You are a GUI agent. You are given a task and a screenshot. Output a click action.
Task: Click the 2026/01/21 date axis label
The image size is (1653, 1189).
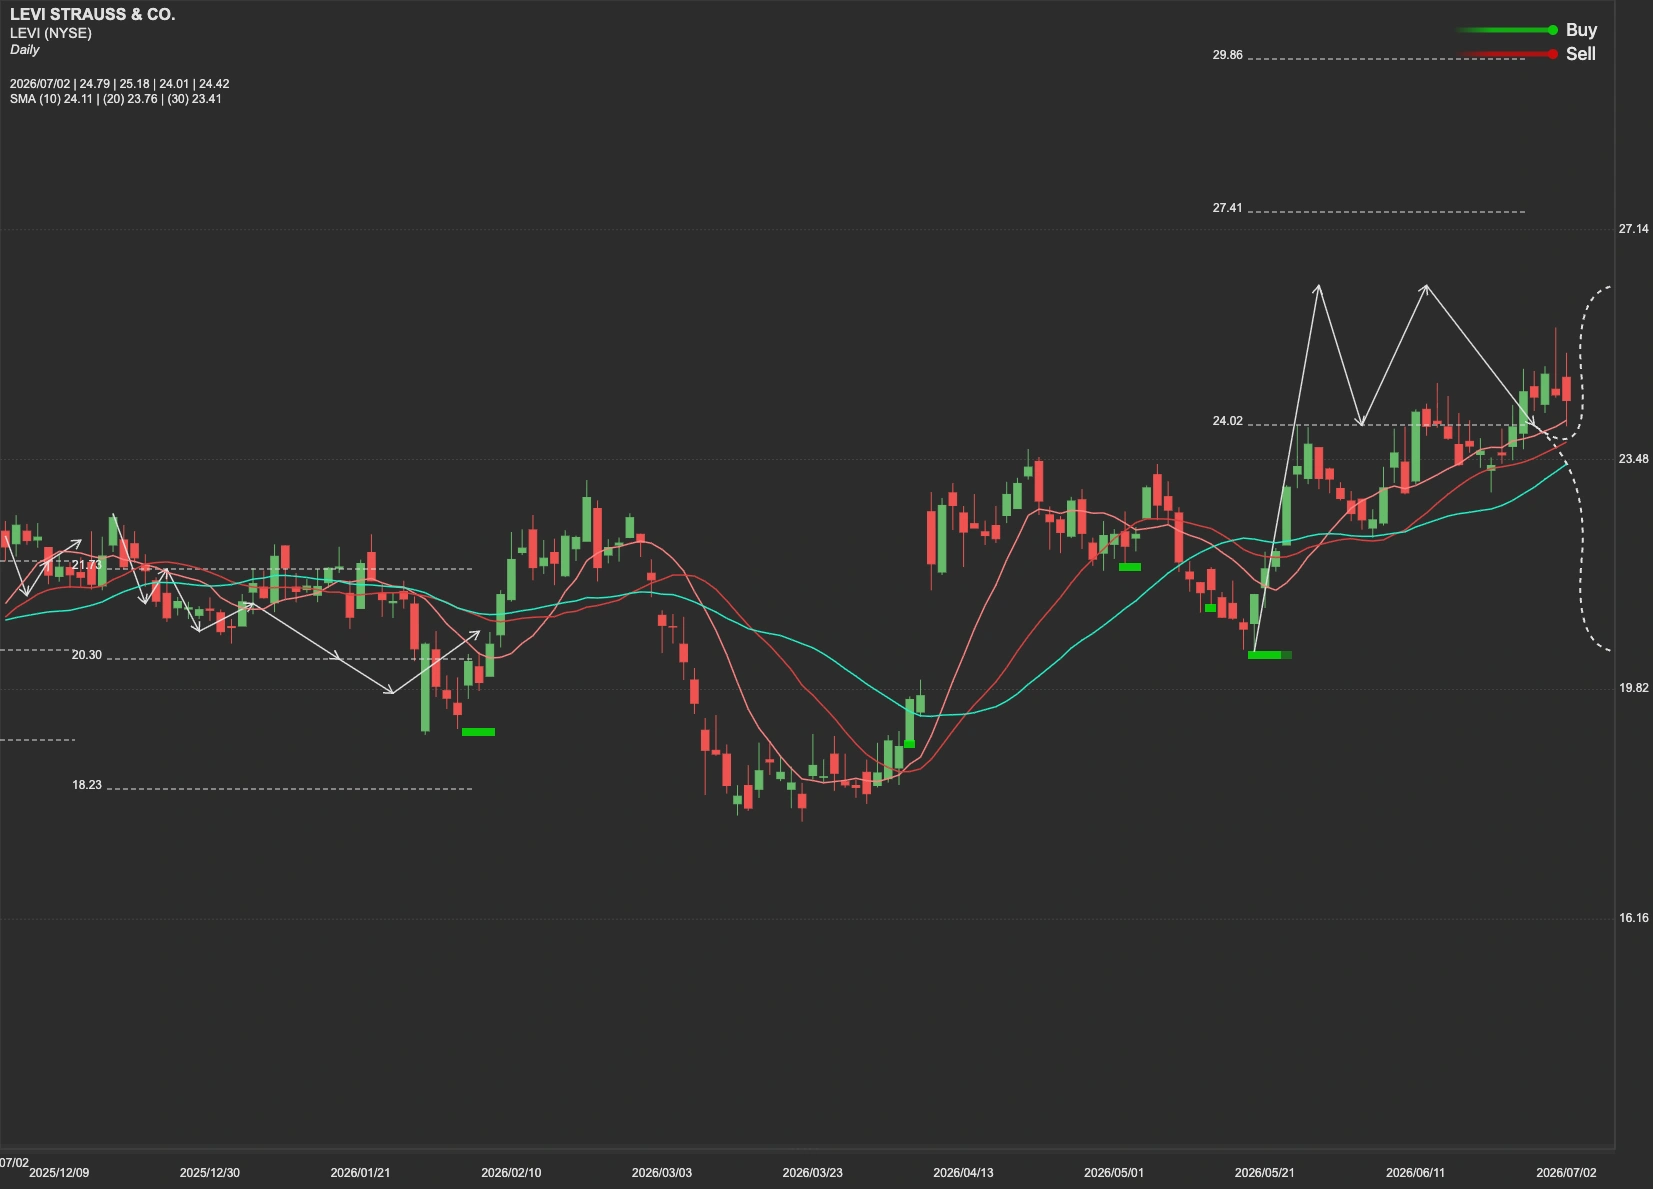[x=360, y=1173]
